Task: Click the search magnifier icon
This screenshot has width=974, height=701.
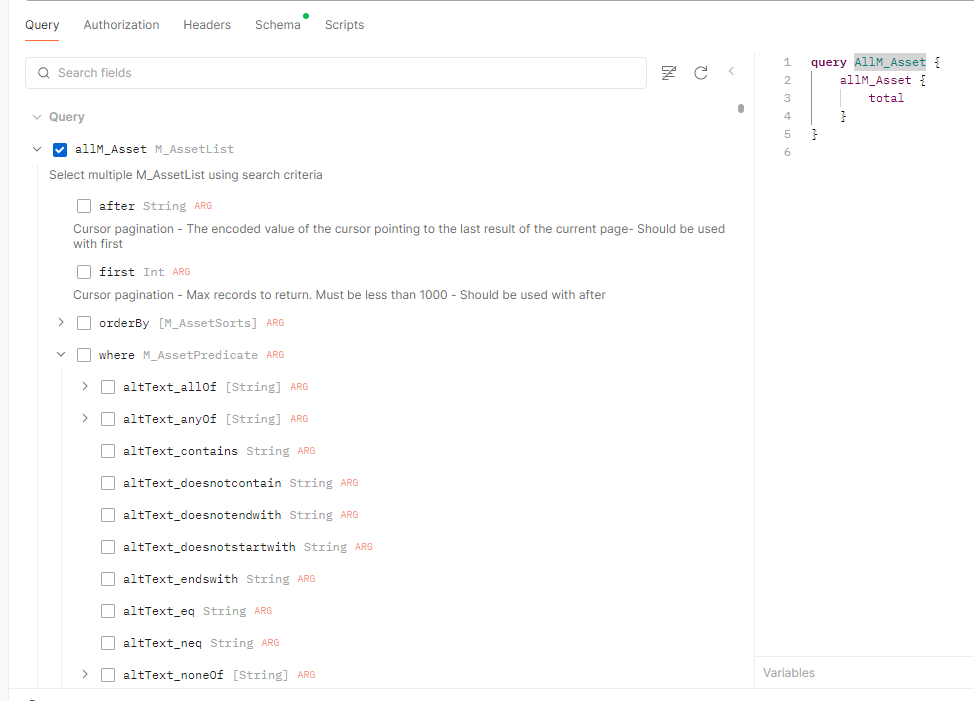Action: [x=43, y=72]
